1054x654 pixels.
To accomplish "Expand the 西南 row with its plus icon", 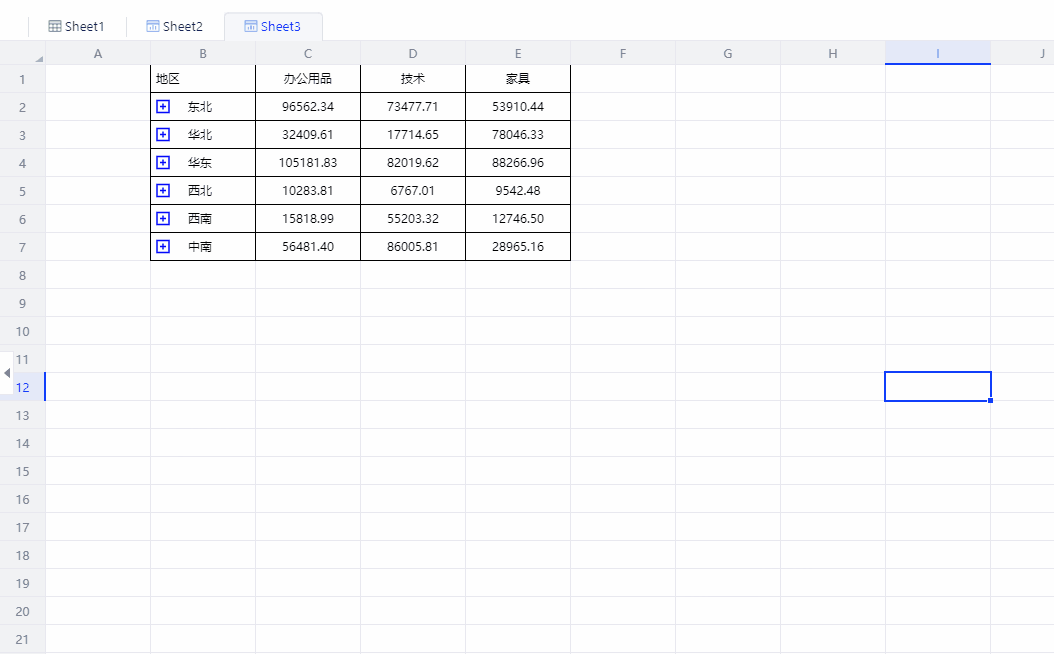I will [163, 218].
